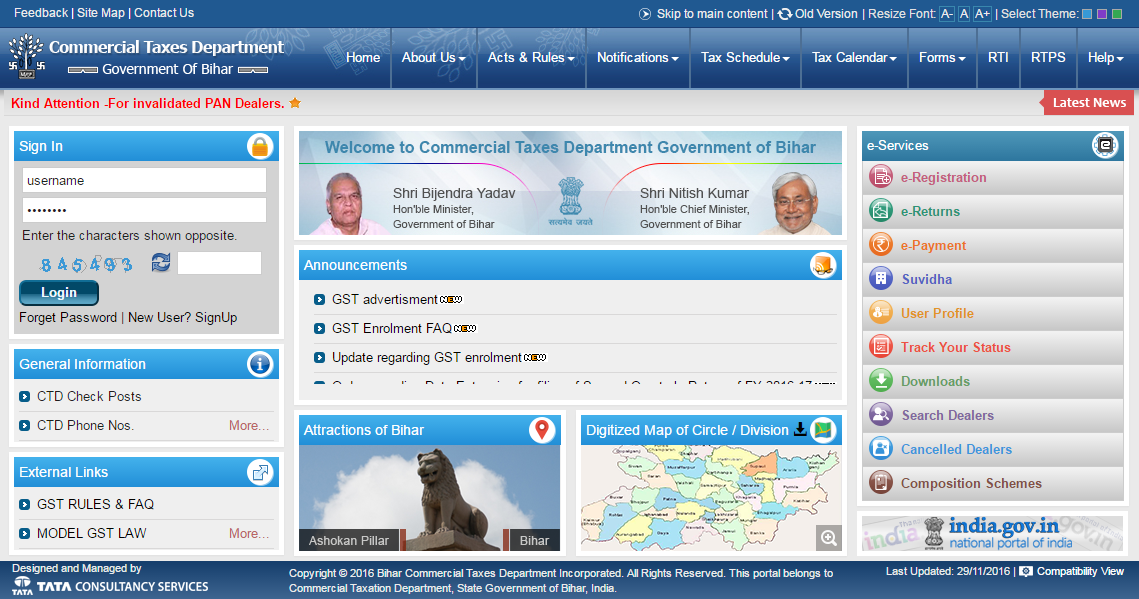1139x599 pixels.
Task: Zoom into the circle division map
Action: 828,538
